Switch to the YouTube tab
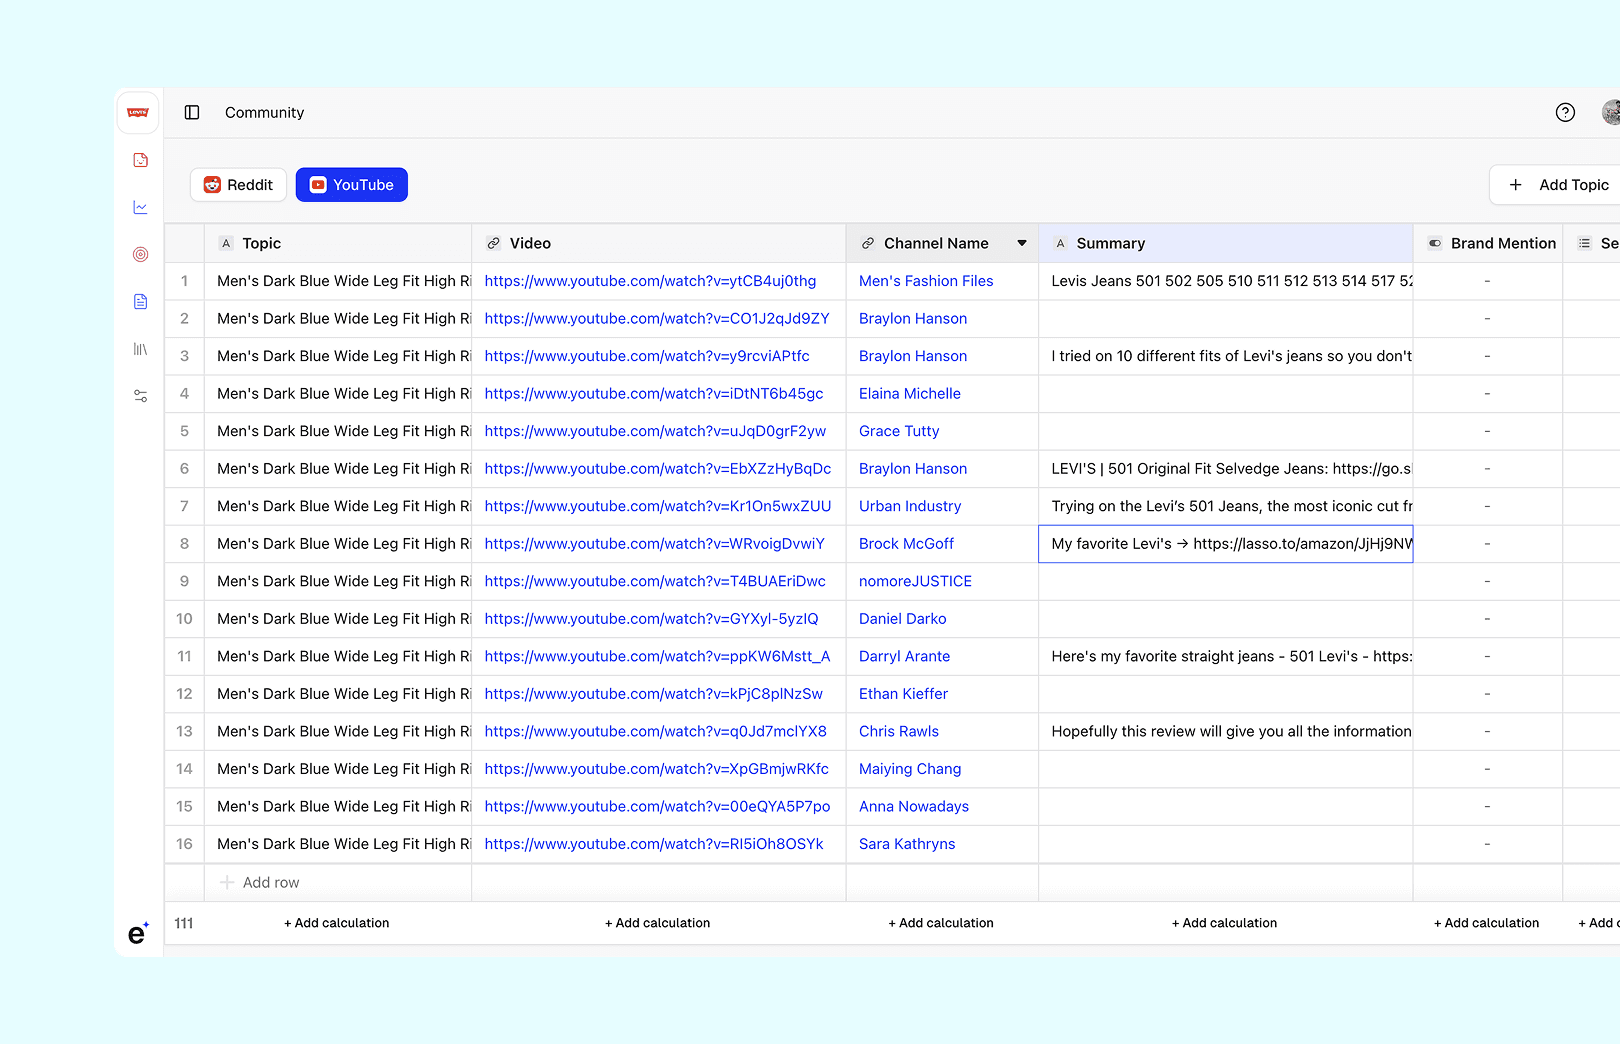 coord(352,185)
